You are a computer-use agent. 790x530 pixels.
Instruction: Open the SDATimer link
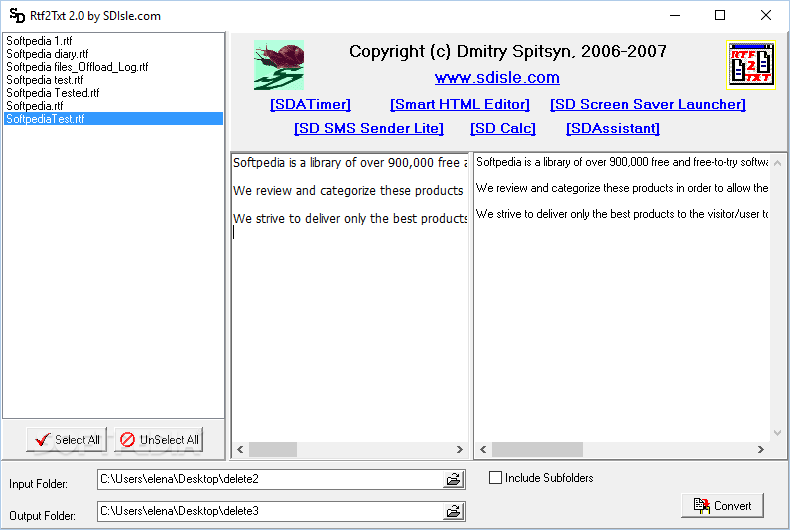click(310, 104)
